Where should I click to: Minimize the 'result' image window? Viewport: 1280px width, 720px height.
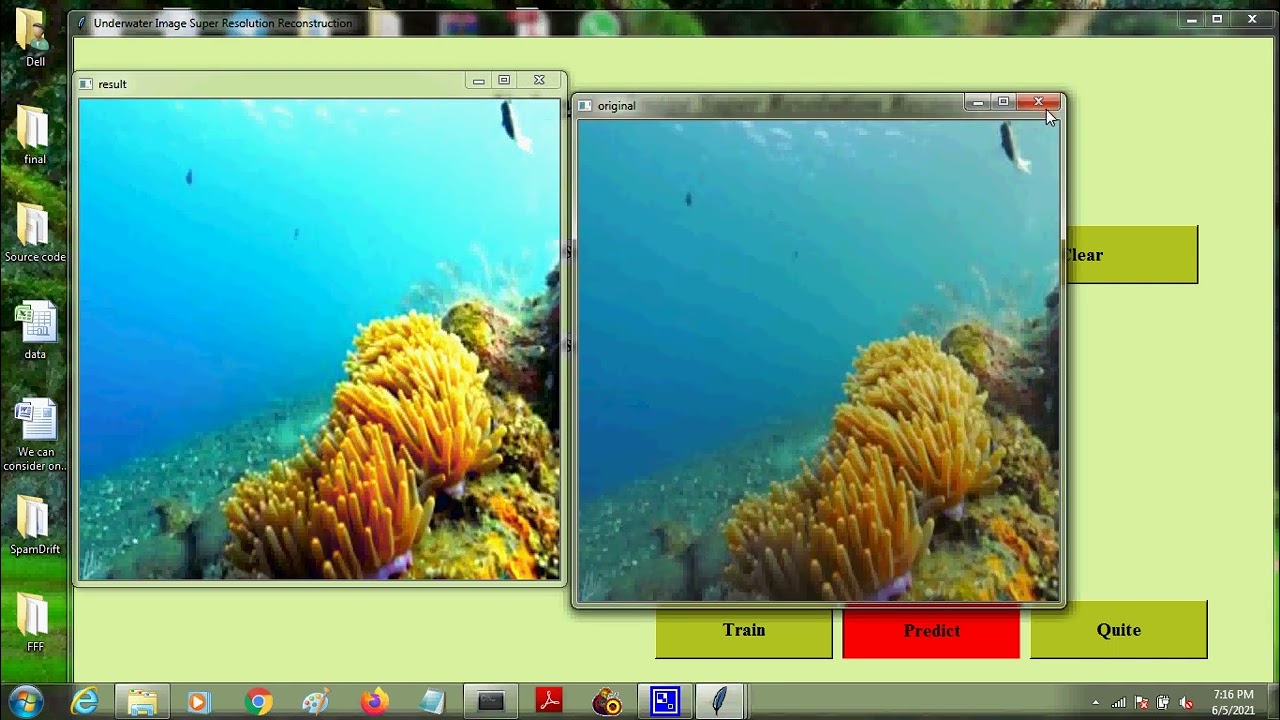pos(478,80)
